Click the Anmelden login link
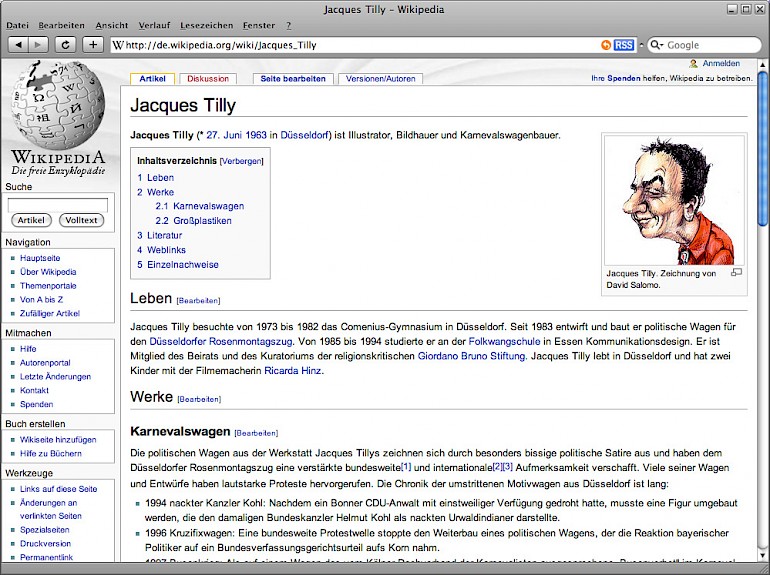 point(721,63)
